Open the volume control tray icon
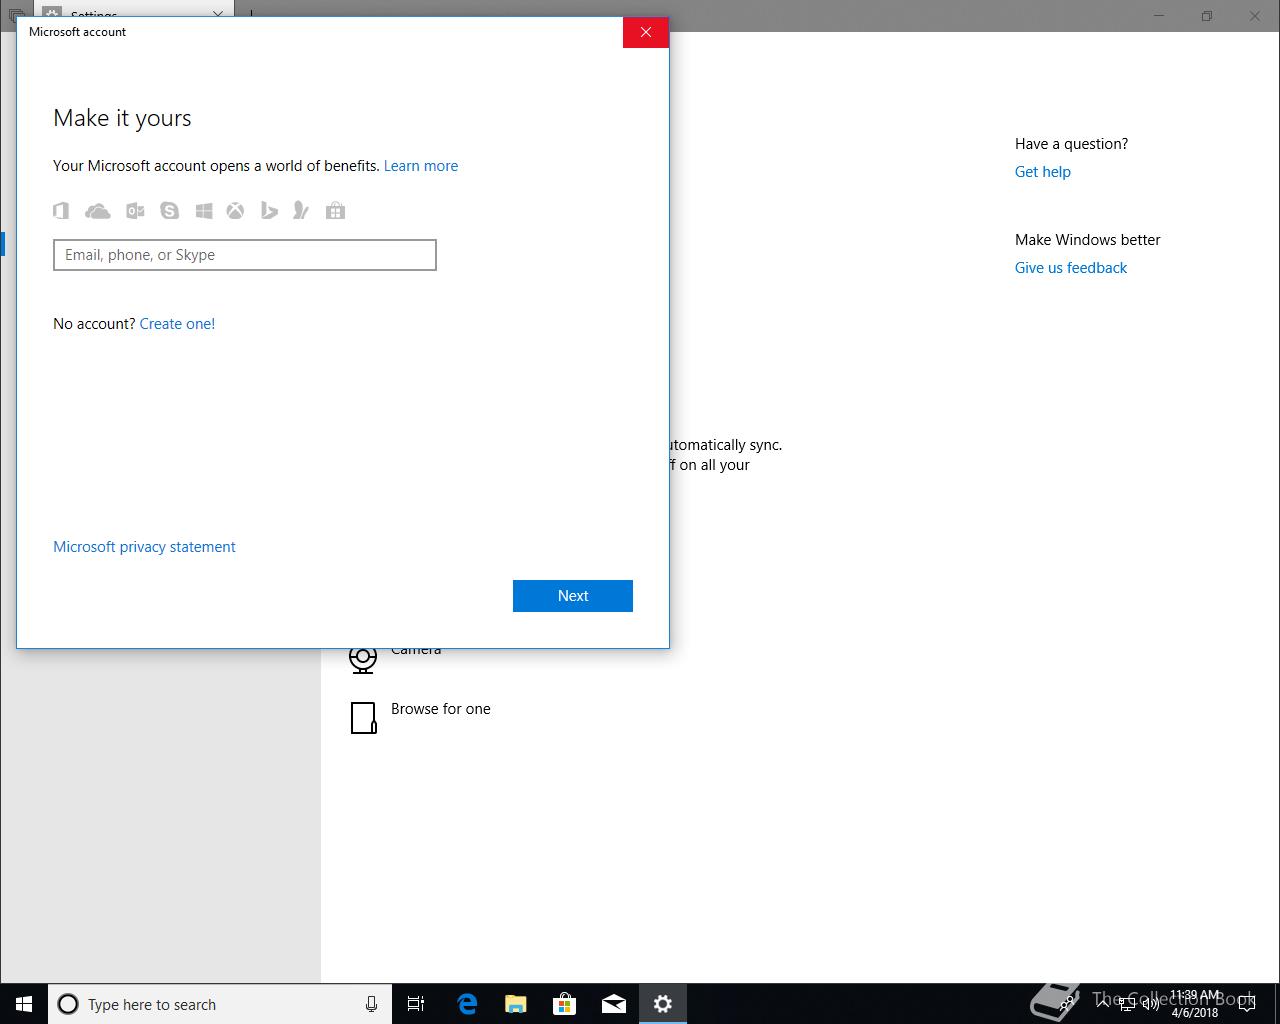 1150,1004
